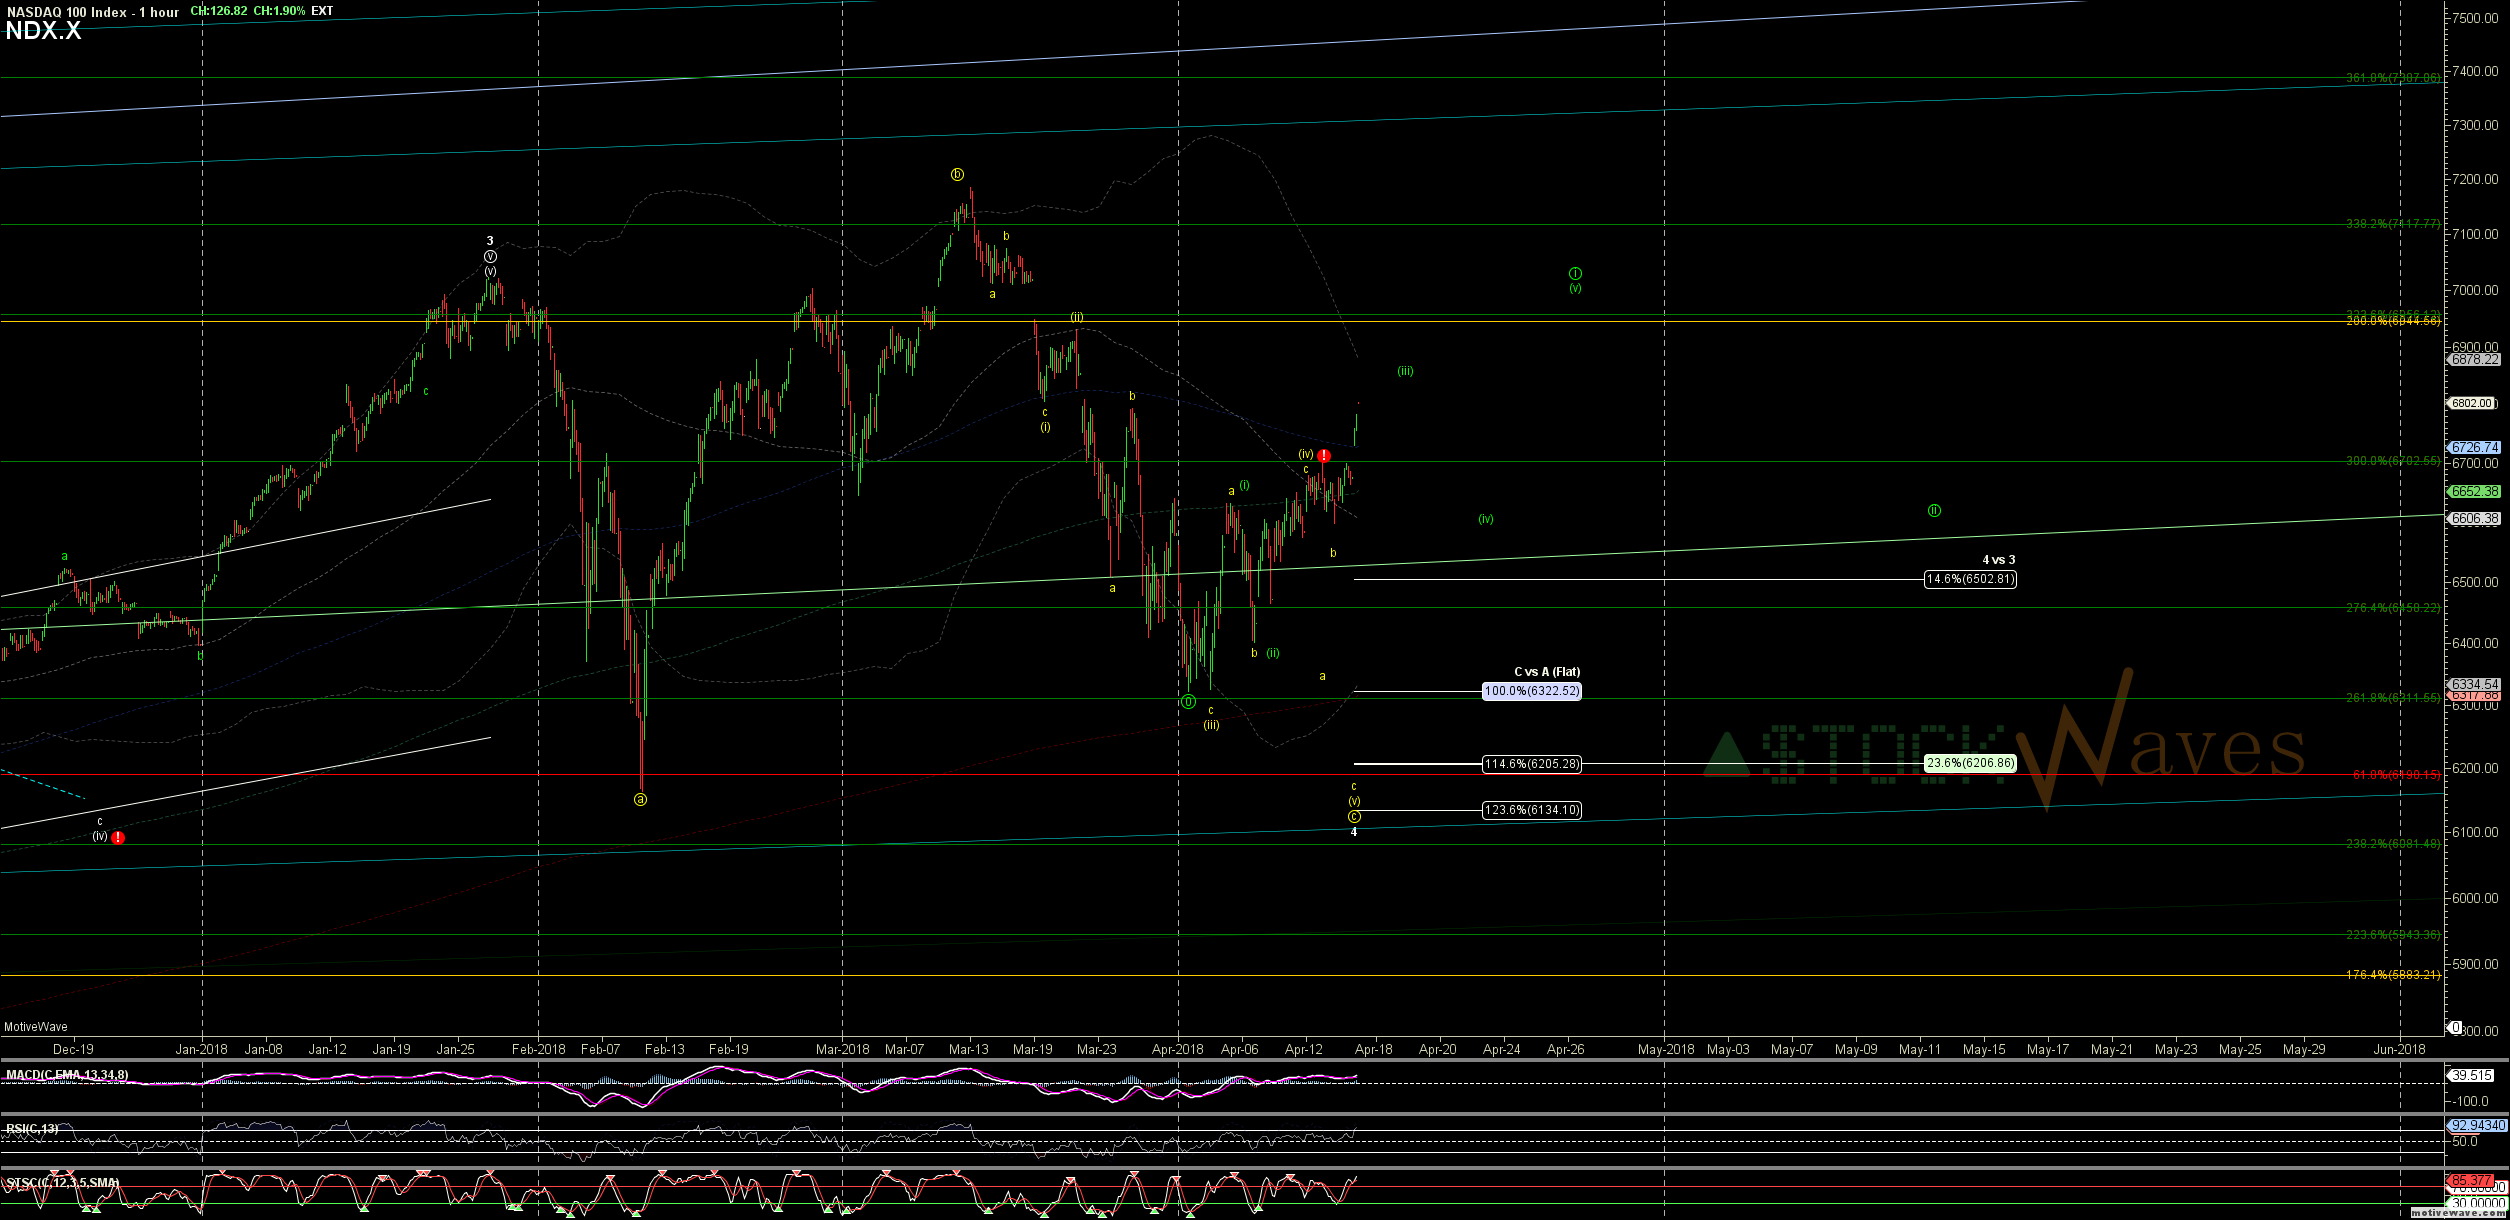Click the Jun-2018 date on time axis

[2399, 1049]
